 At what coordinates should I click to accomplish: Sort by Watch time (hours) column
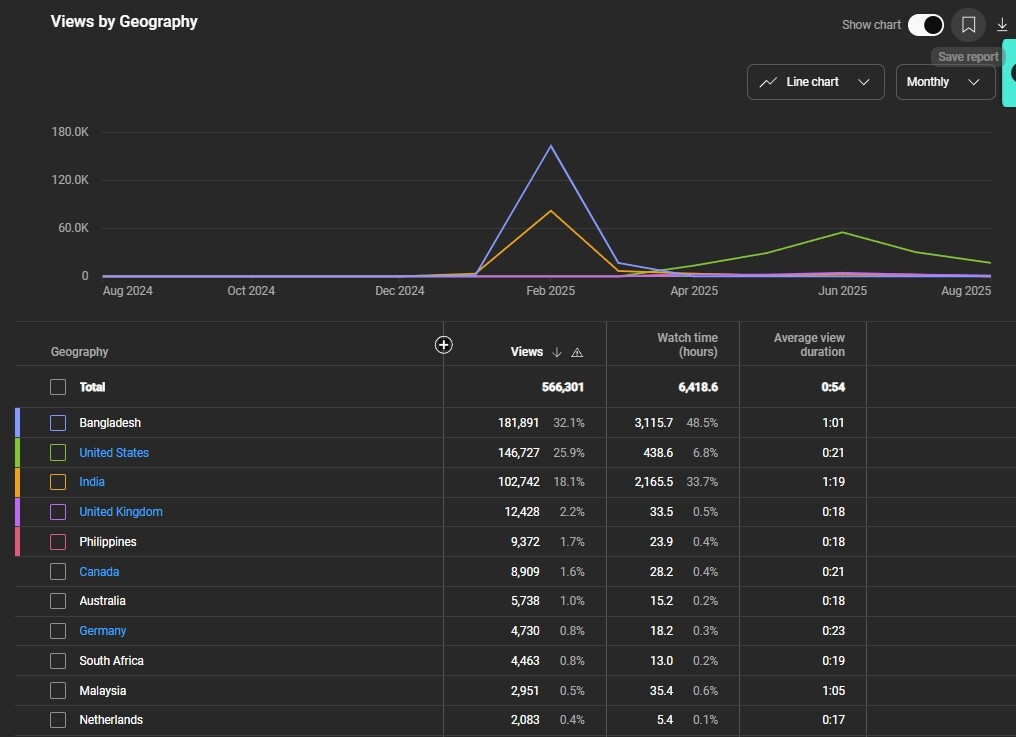click(x=687, y=345)
